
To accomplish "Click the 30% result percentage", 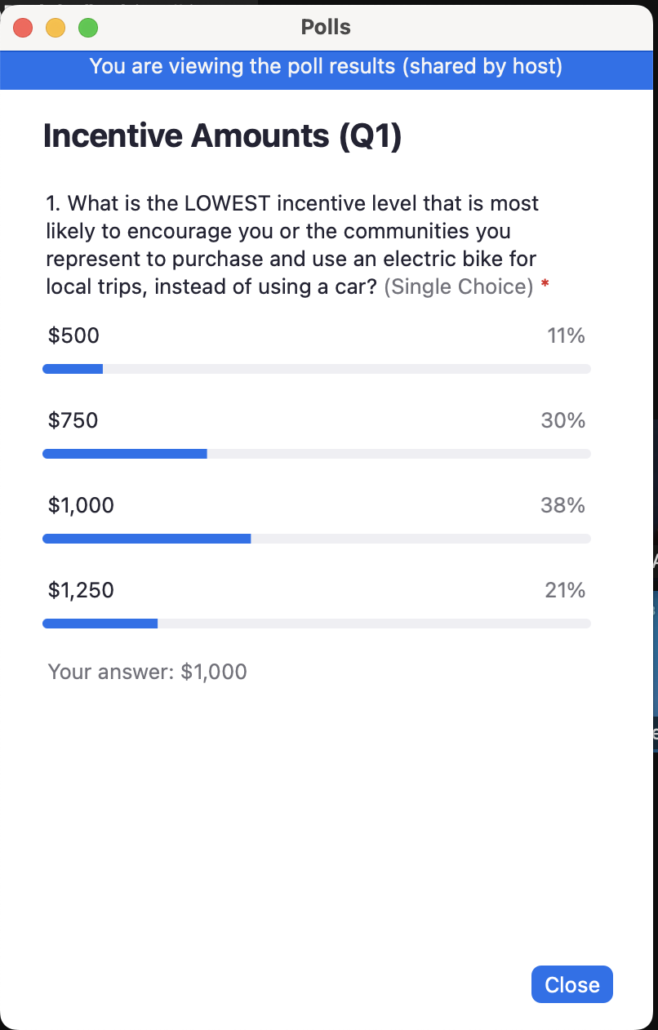I will [x=565, y=420].
